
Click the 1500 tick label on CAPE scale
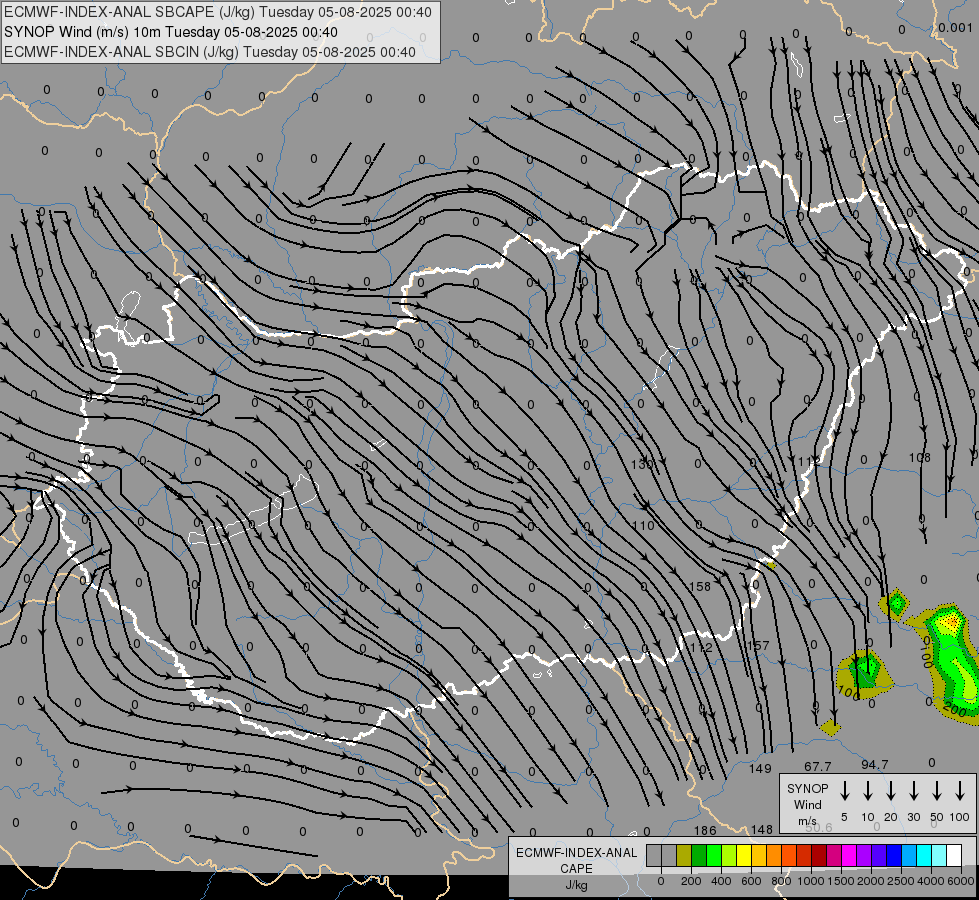coord(840,881)
